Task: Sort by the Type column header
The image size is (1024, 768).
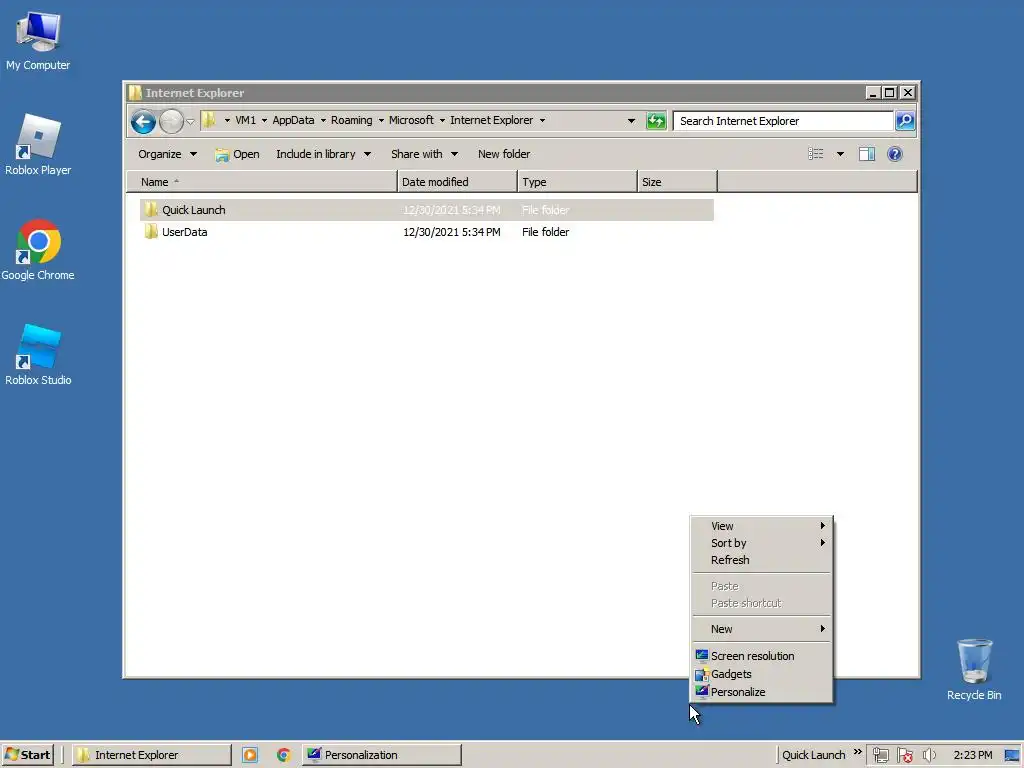Action: 577,182
